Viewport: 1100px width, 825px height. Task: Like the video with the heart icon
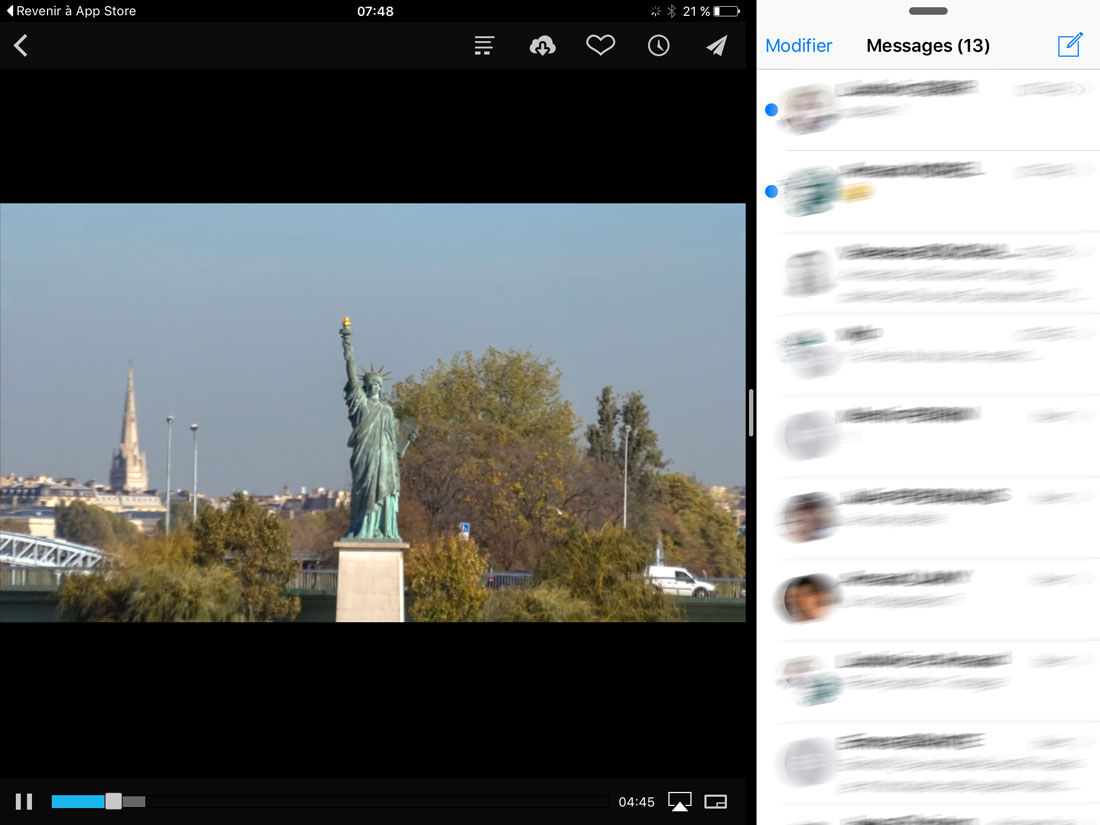[601, 45]
